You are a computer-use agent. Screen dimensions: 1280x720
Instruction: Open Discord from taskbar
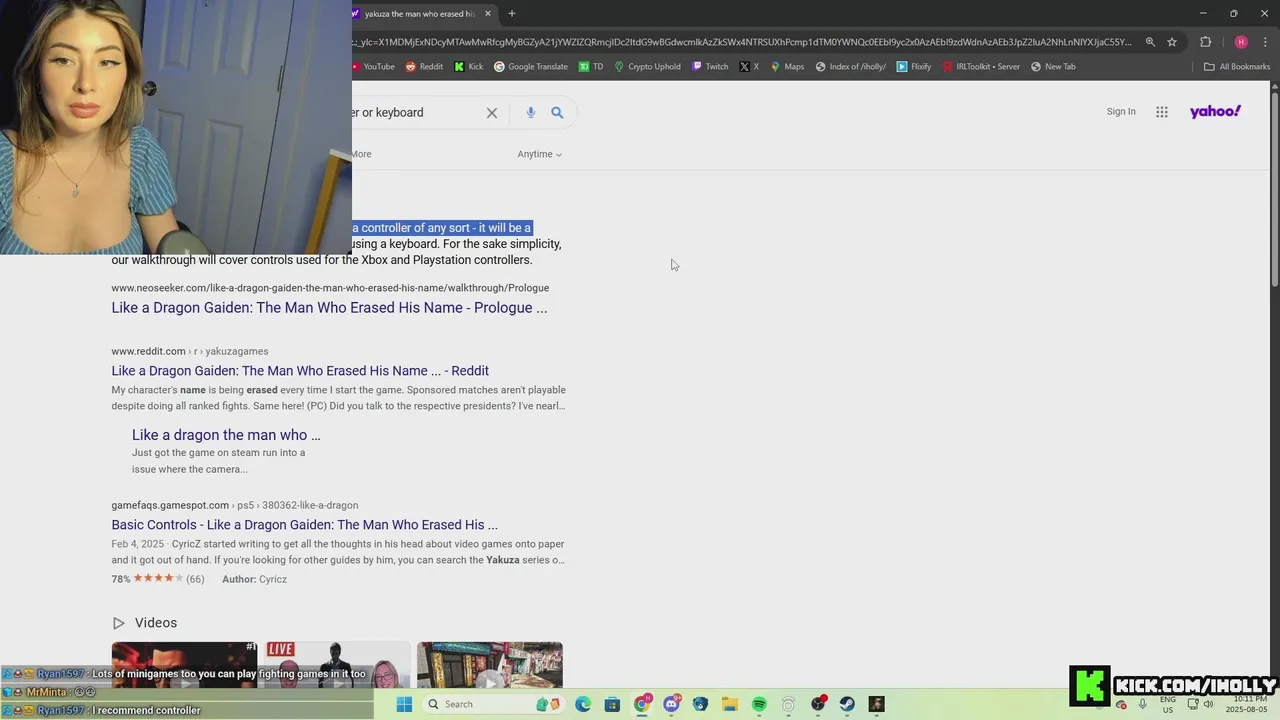(671, 704)
